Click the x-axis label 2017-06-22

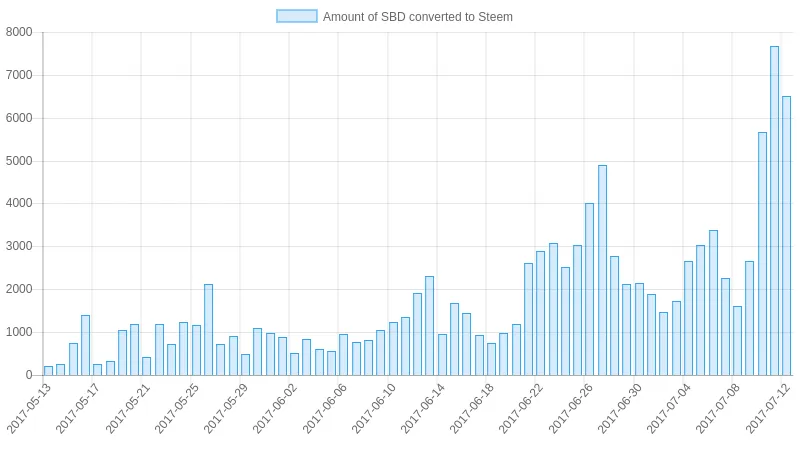521,409
